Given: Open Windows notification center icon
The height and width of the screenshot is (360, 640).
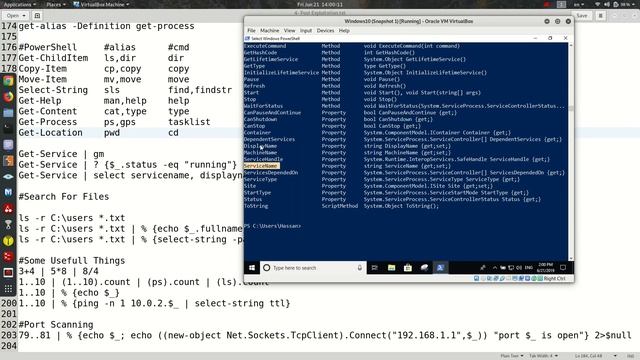Looking at the screenshot, I should point(563,268).
